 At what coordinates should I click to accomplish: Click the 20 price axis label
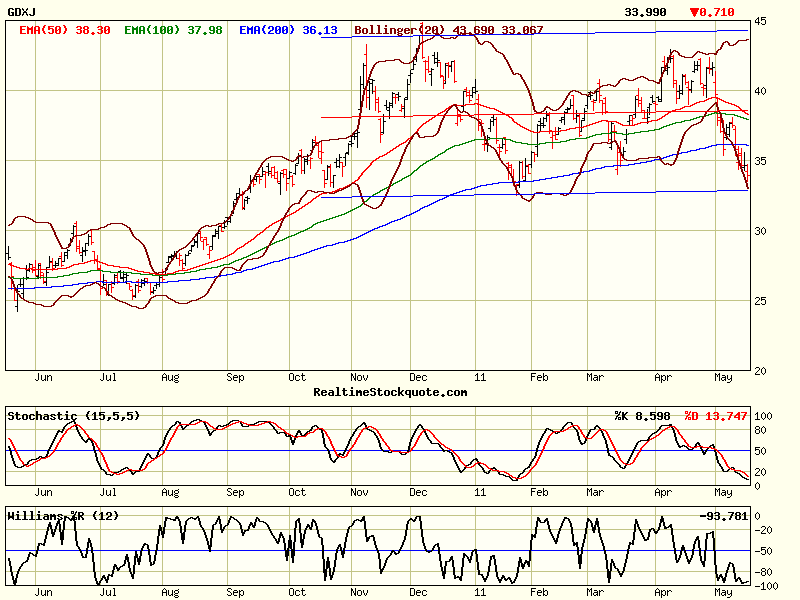761,371
